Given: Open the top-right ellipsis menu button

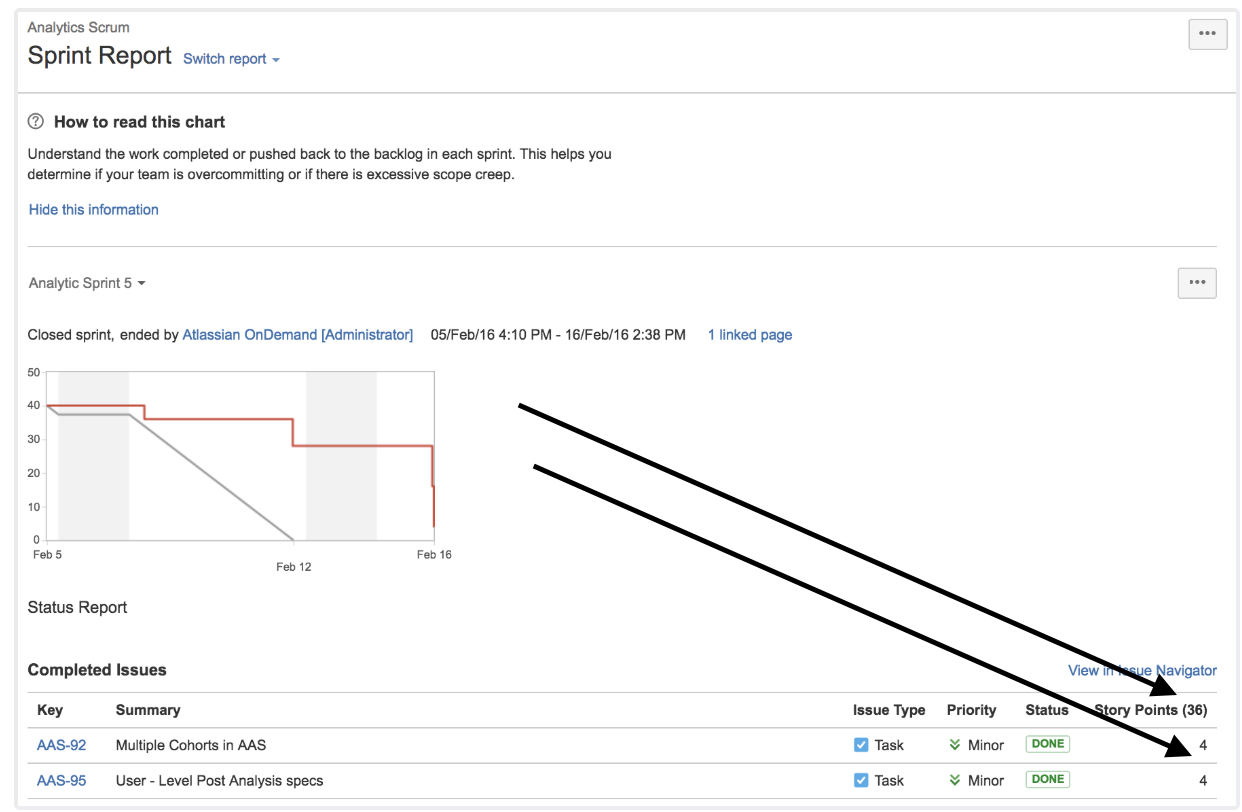Looking at the screenshot, I should [1207, 34].
